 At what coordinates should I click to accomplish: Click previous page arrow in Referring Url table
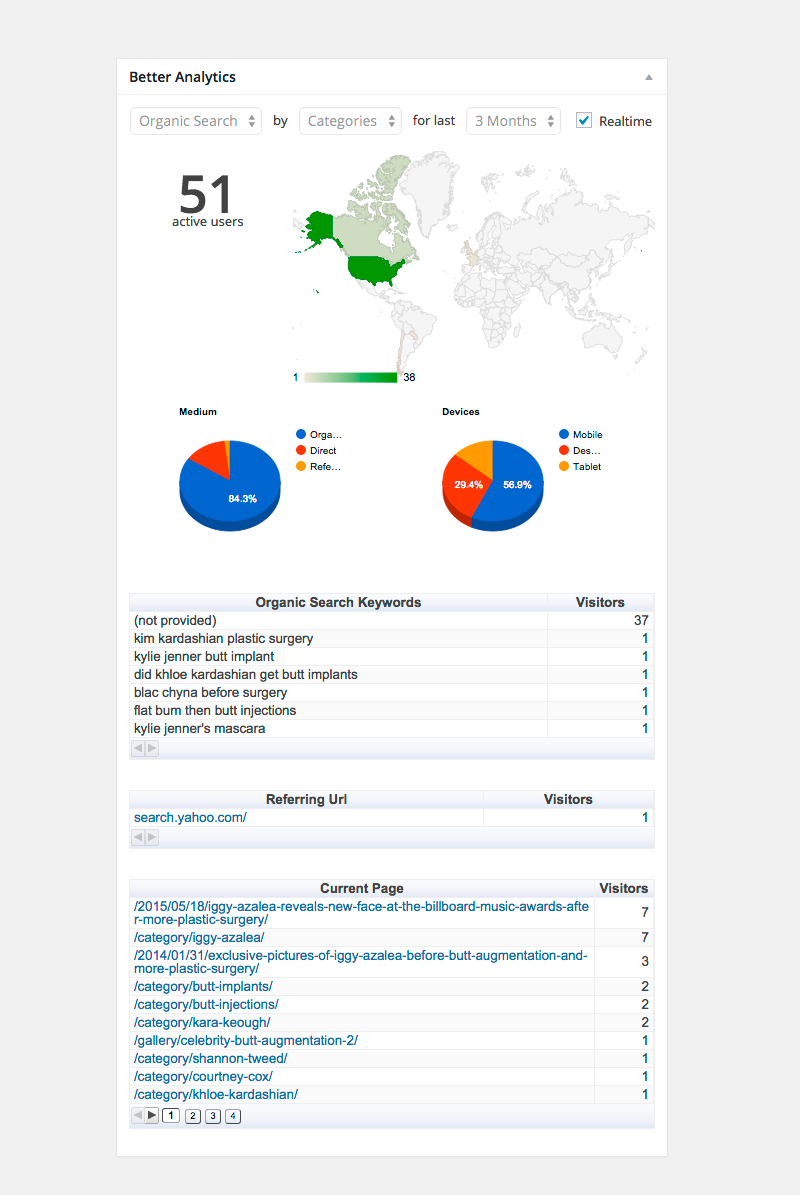tap(138, 838)
